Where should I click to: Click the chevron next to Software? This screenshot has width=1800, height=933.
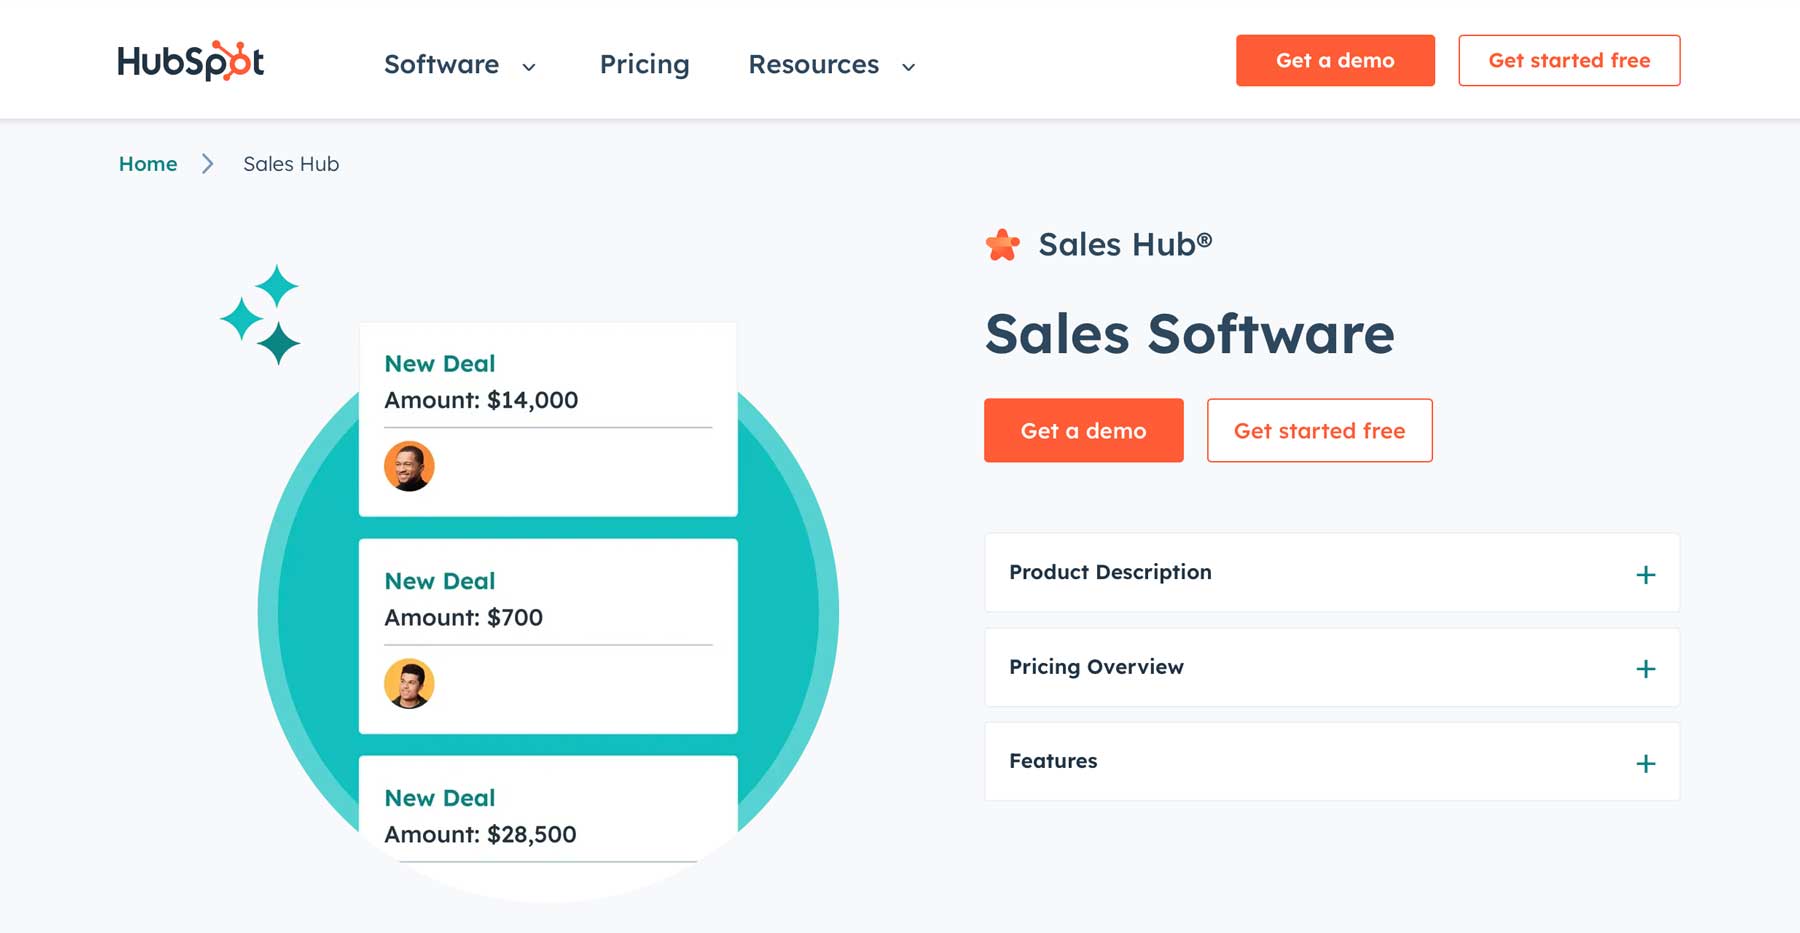[x=529, y=67]
